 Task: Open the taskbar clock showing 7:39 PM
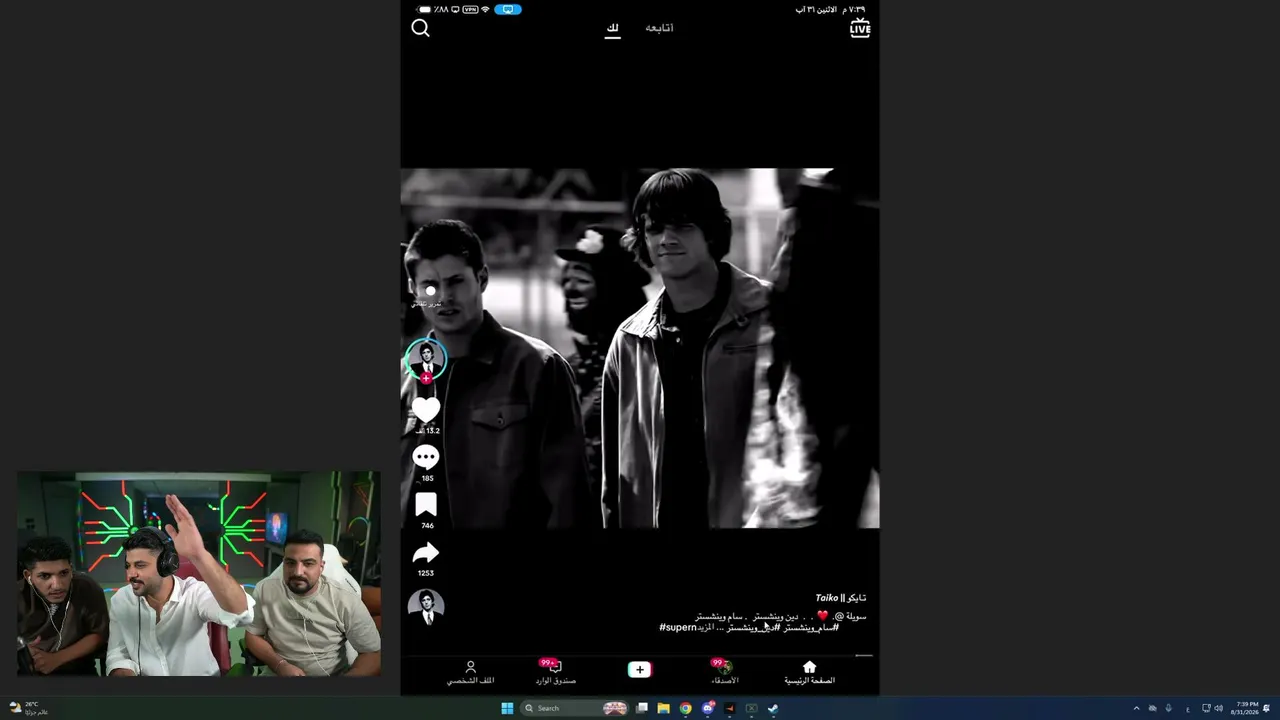(x=1246, y=708)
